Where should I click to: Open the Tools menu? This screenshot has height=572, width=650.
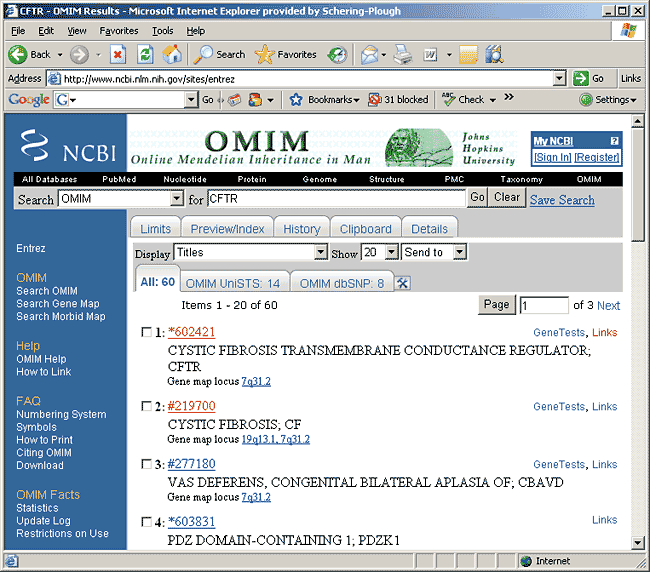pos(162,31)
